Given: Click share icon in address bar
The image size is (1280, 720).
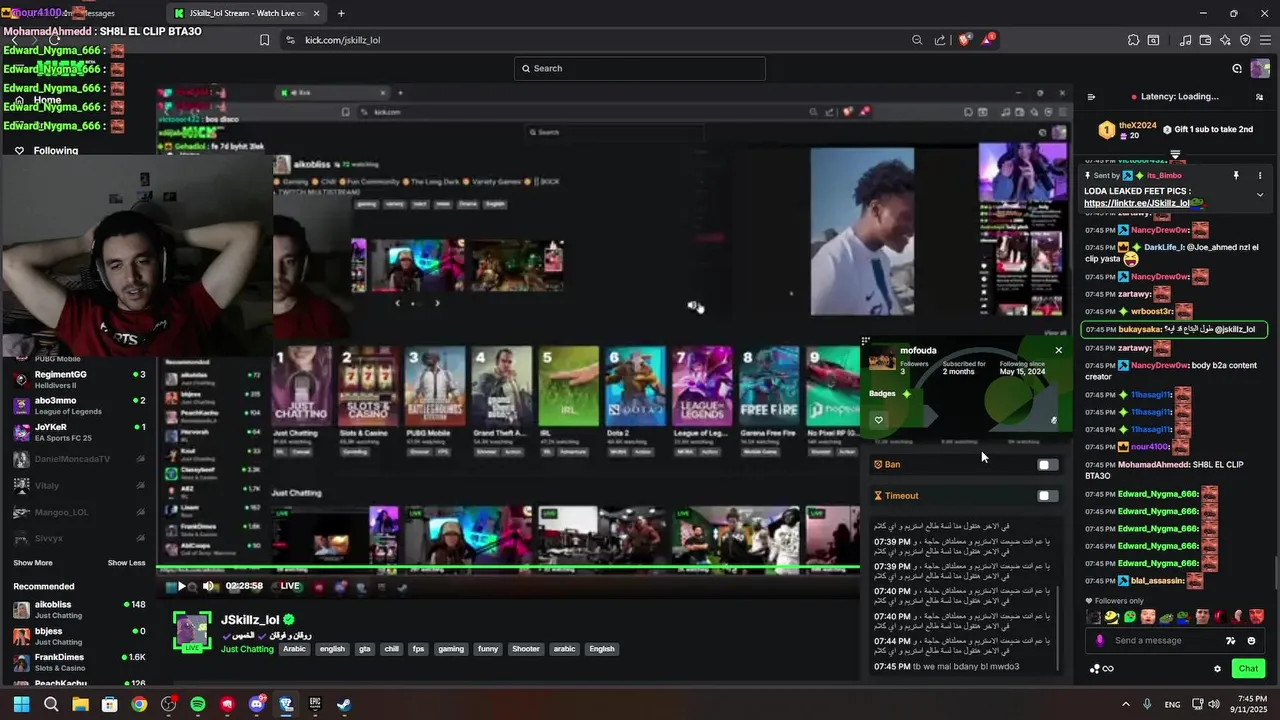Looking at the screenshot, I should pos(940,40).
